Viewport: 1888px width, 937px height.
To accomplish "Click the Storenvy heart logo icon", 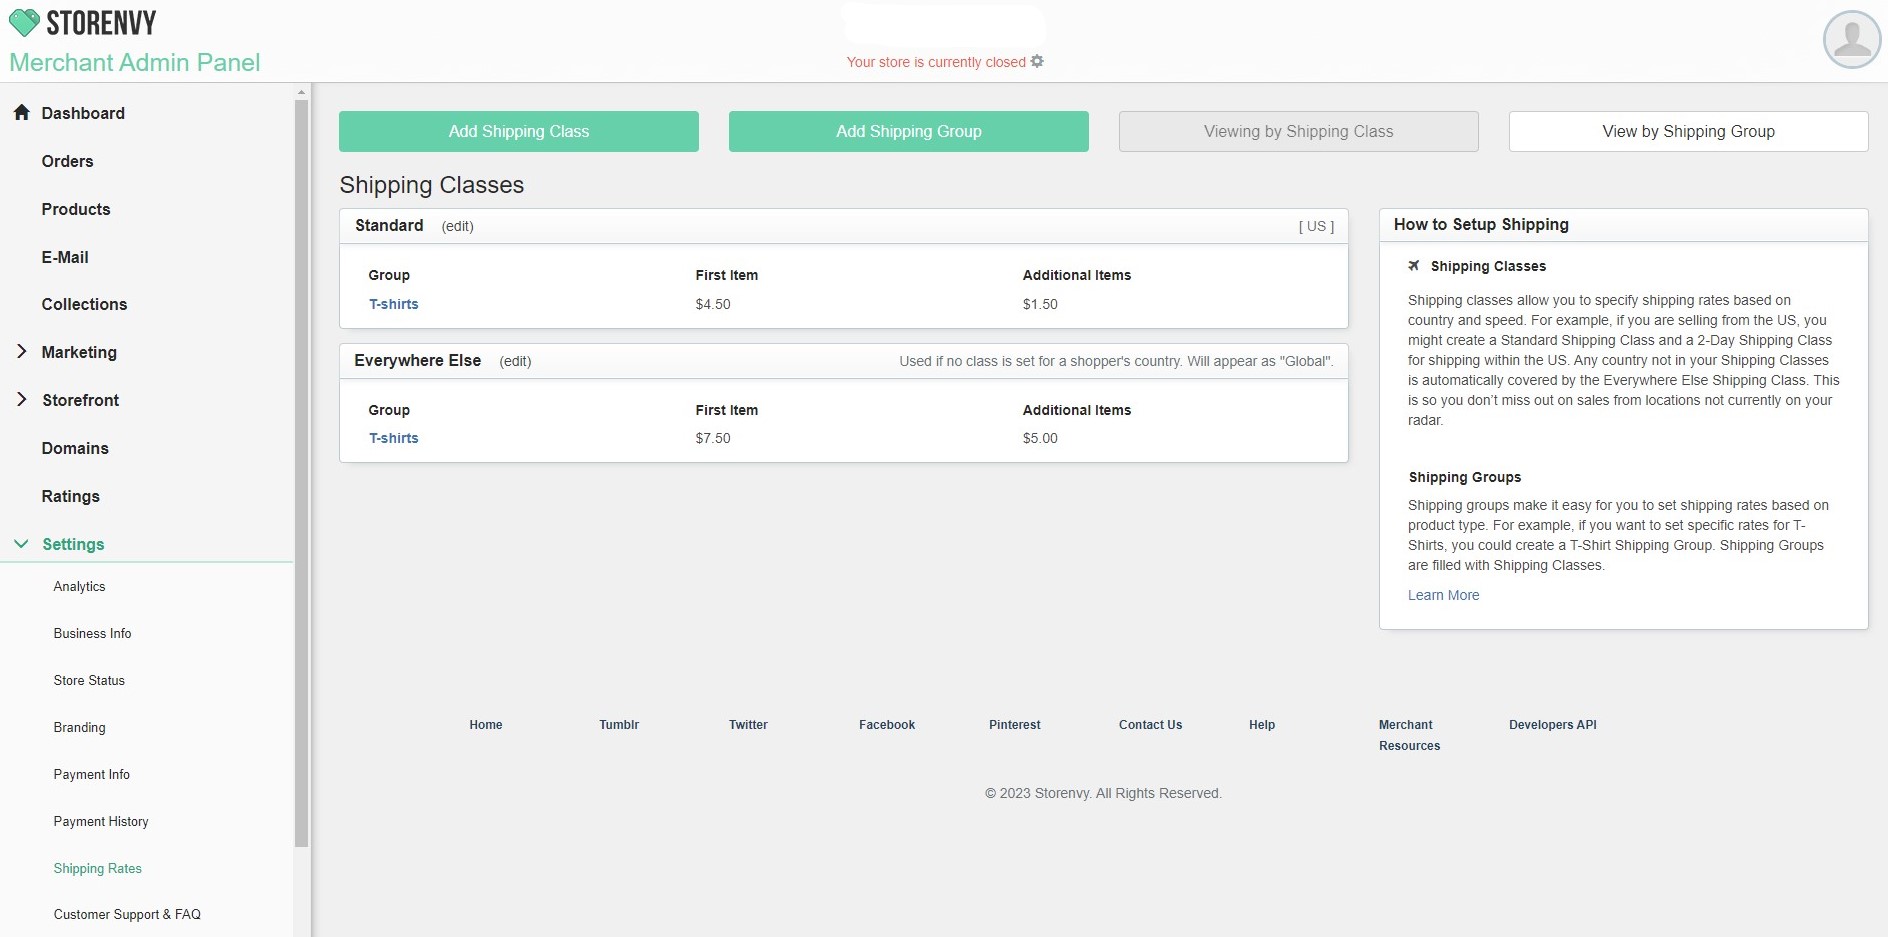I will click(x=24, y=22).
